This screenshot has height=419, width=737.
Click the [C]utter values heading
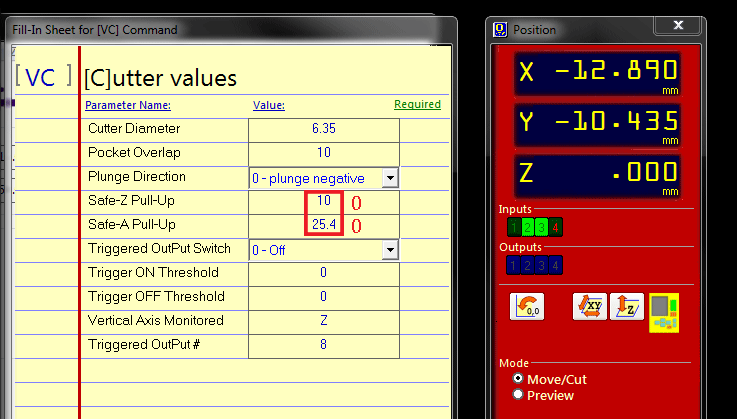160,79
